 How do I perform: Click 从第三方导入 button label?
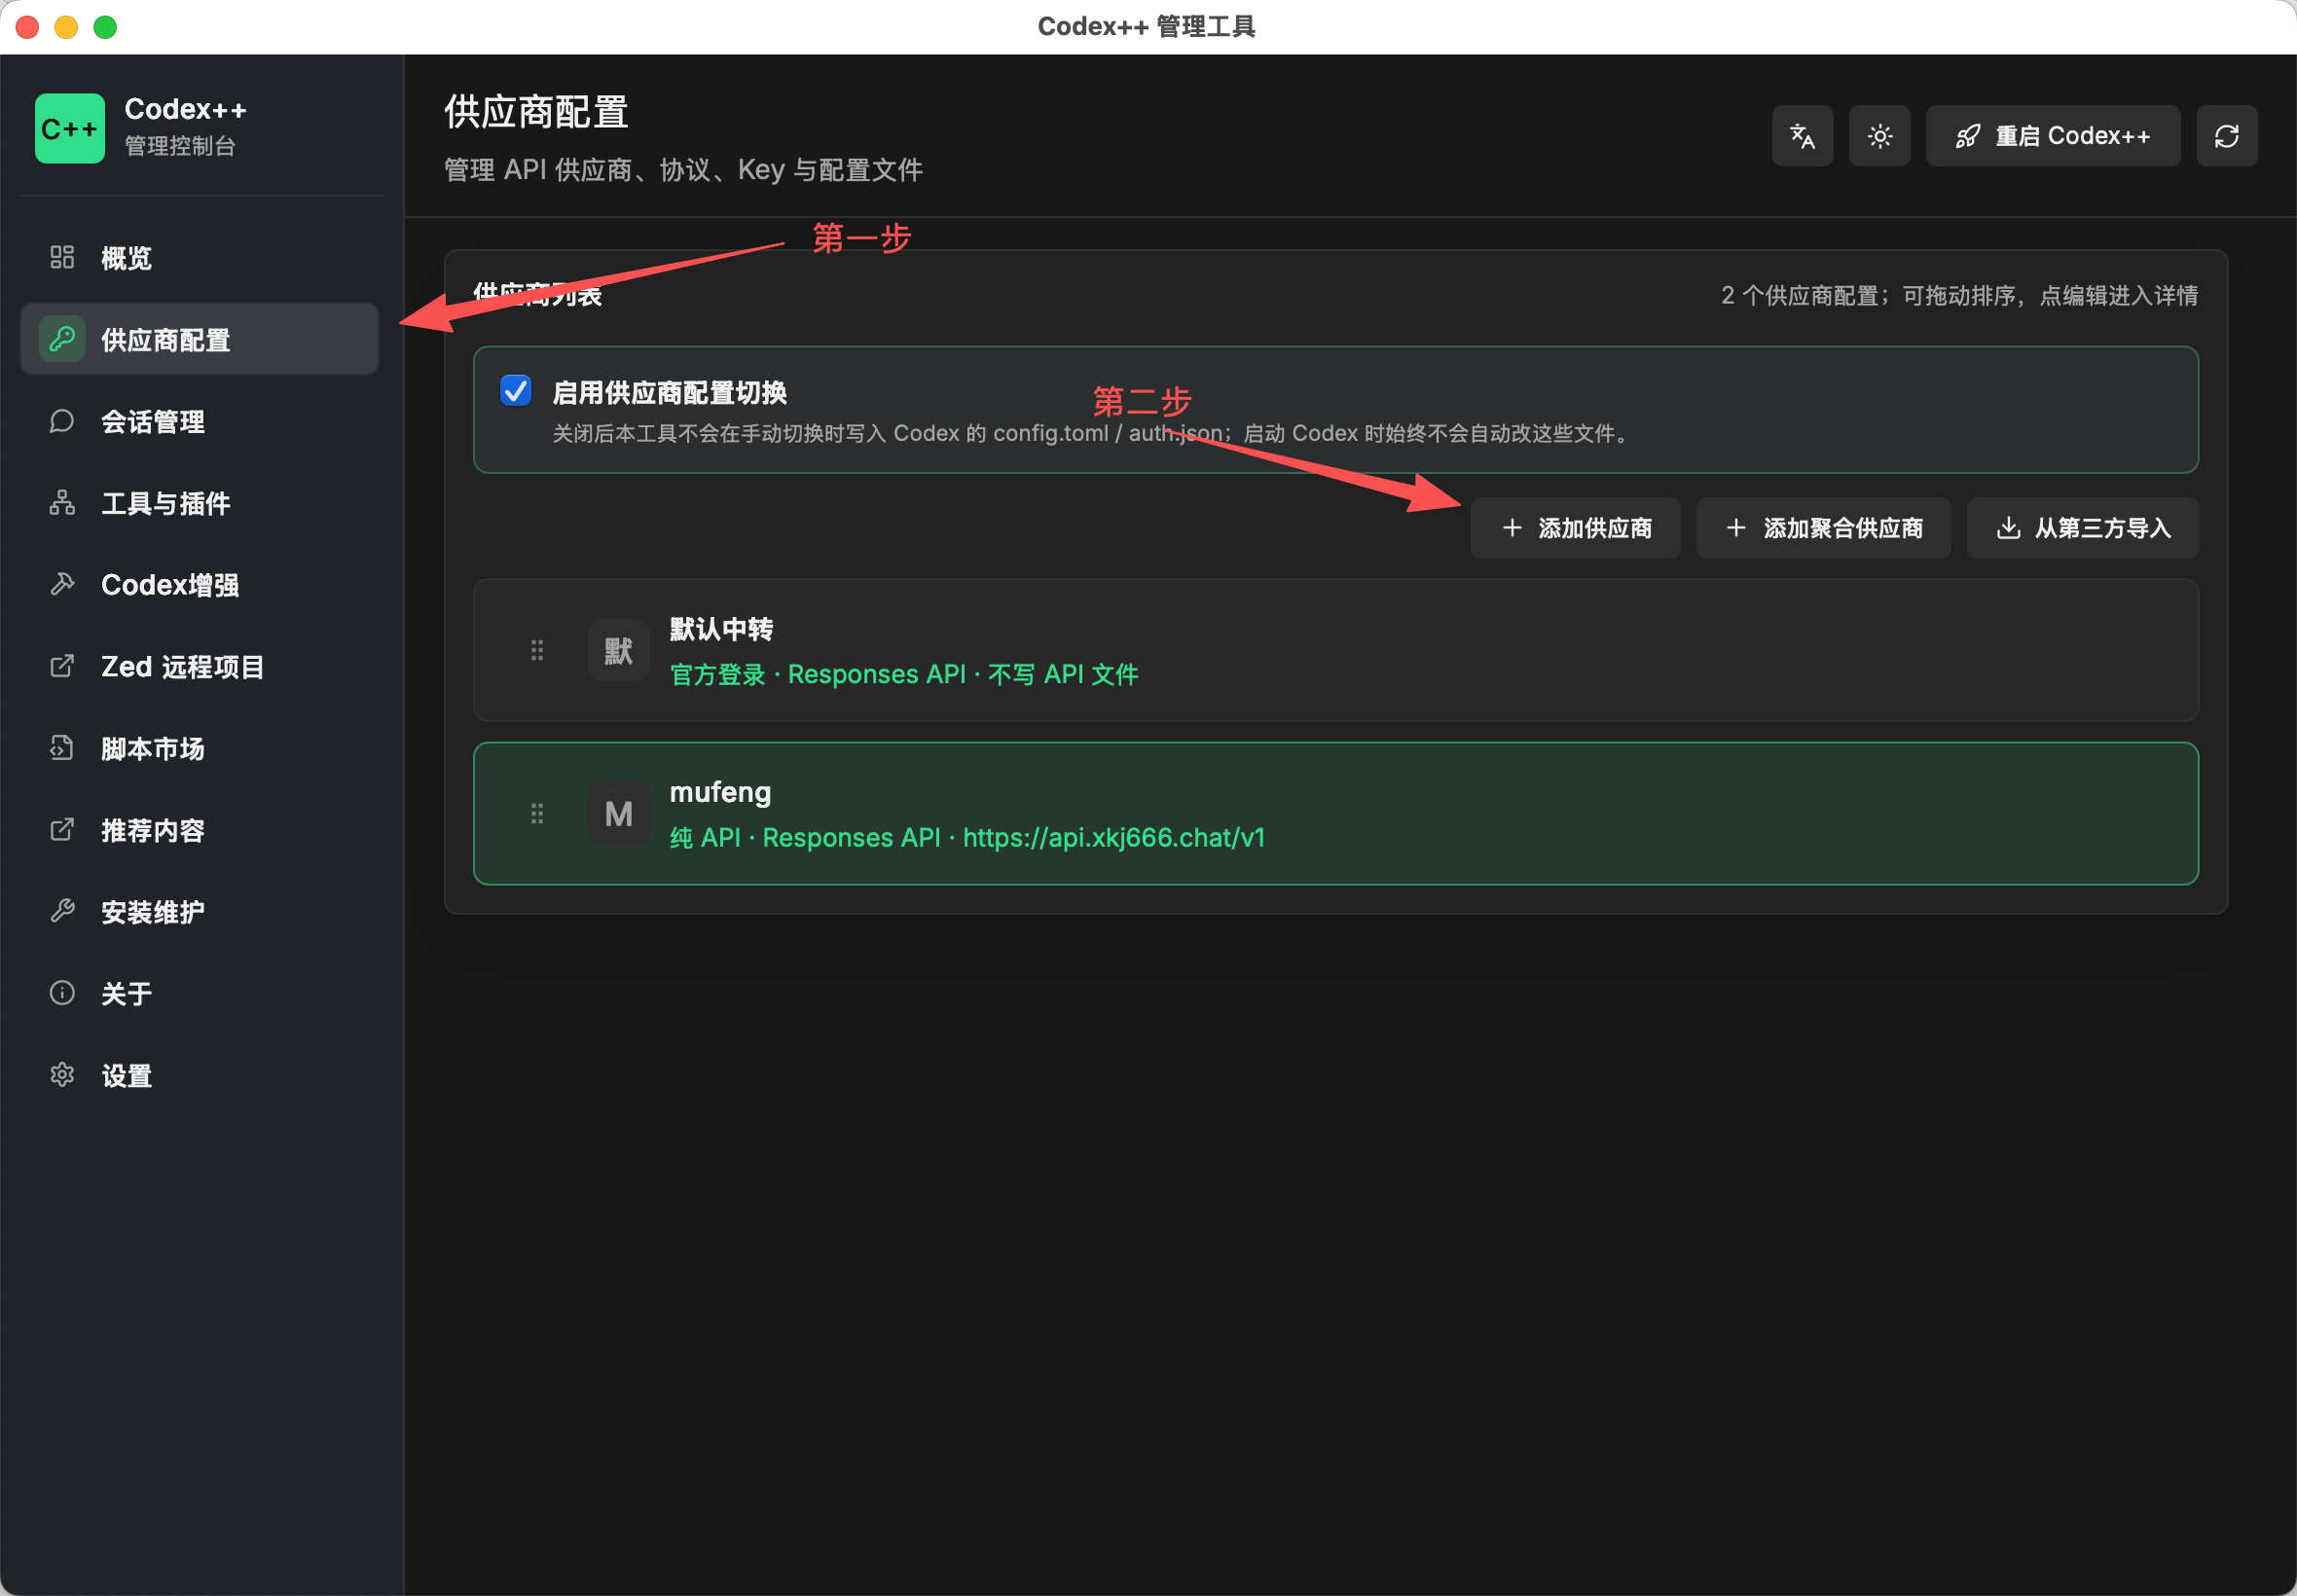tap(2102, 528)
